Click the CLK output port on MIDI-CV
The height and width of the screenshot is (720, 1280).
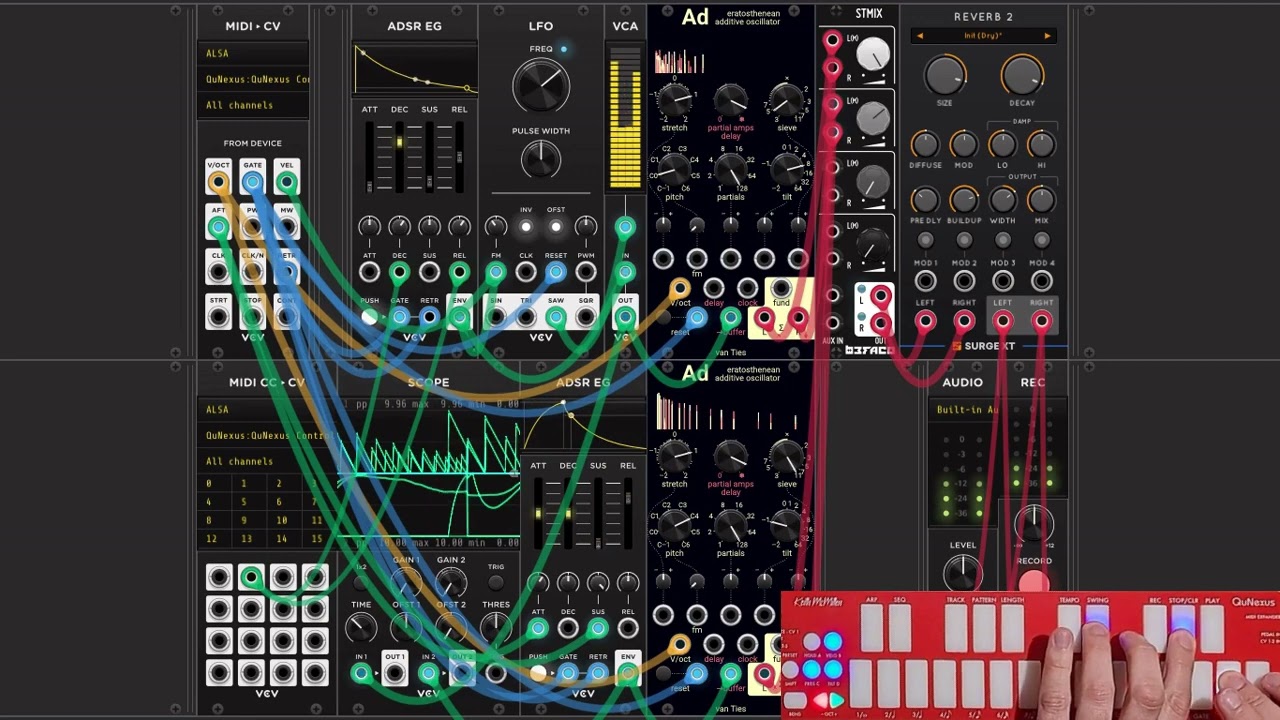[218, 271]
